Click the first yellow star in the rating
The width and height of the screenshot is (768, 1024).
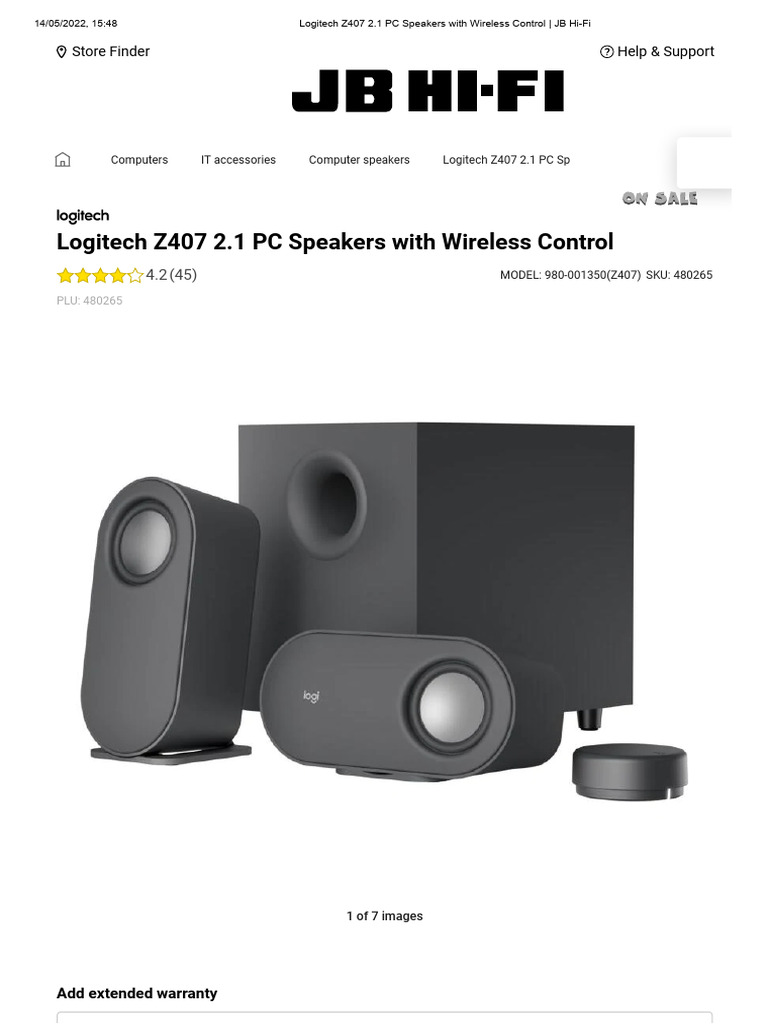point(65,276)
